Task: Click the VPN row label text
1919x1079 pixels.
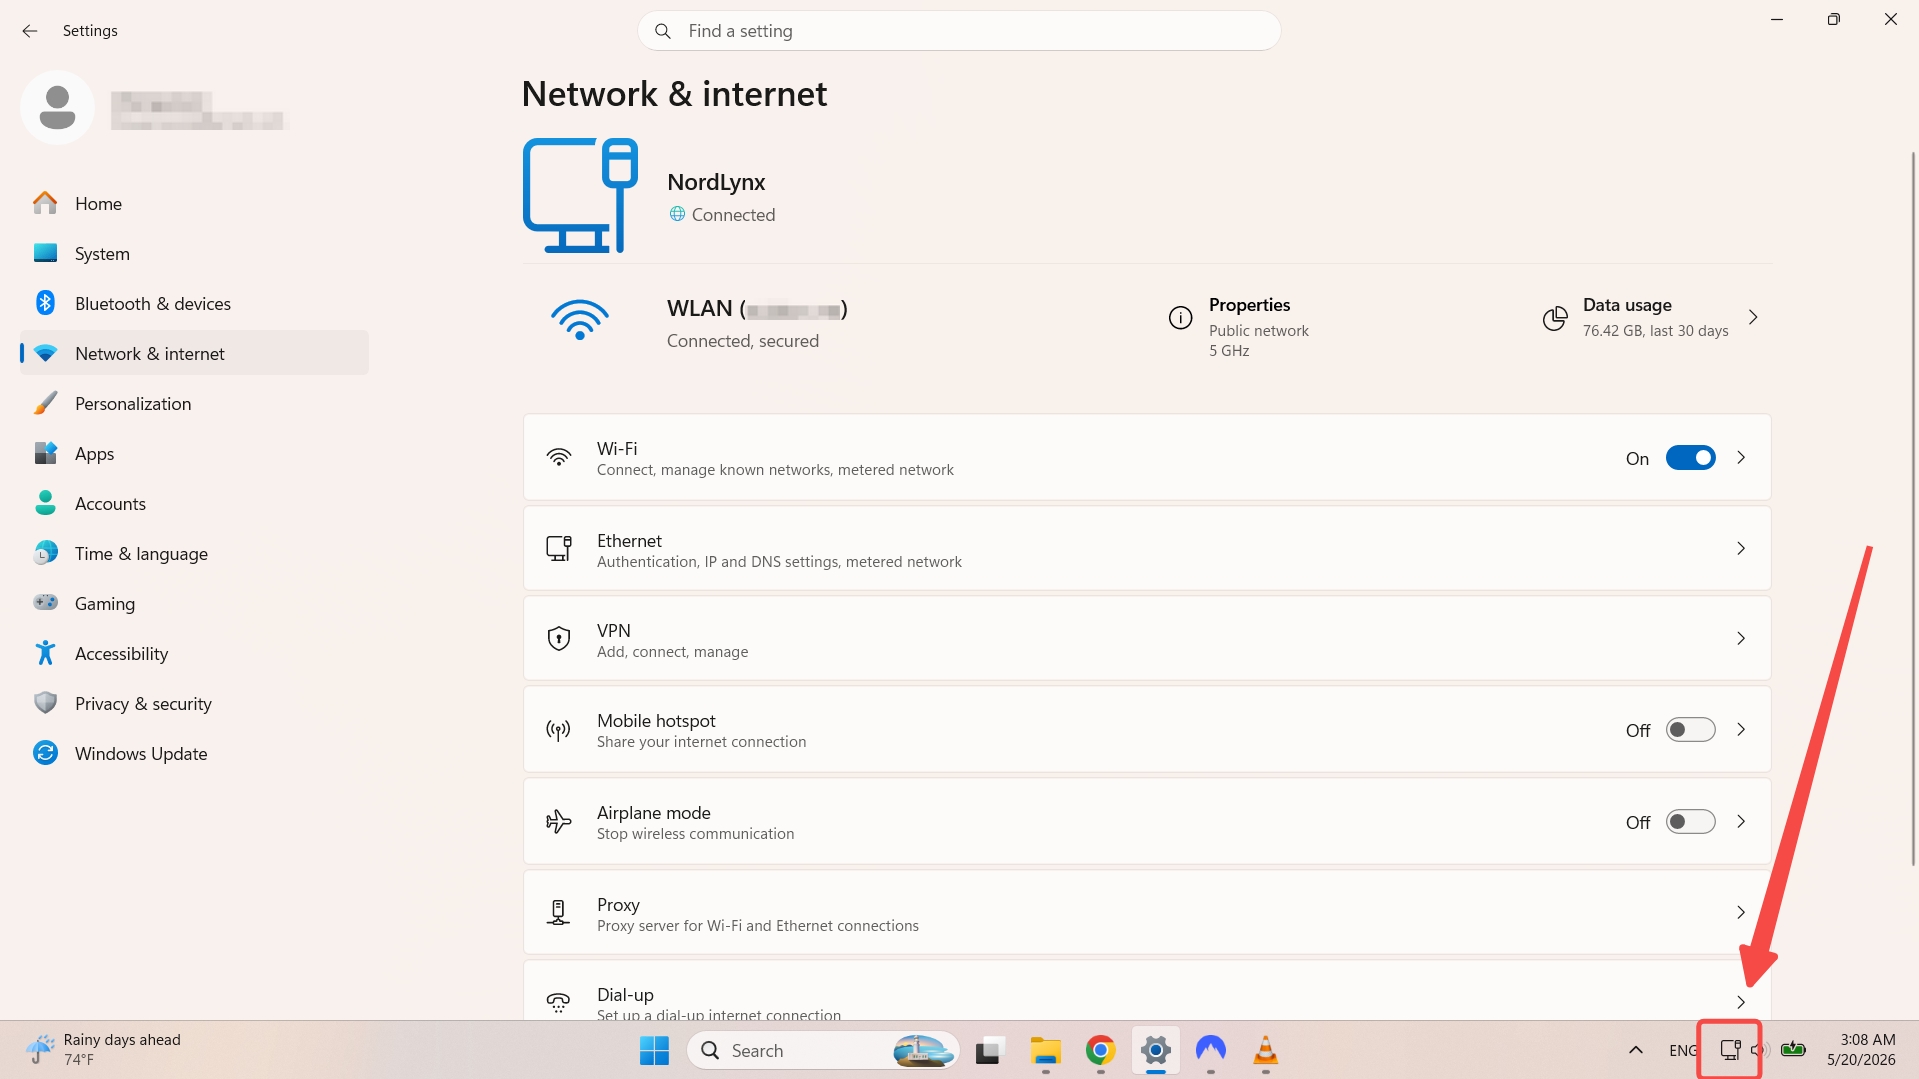Action: tap(614, 631)
